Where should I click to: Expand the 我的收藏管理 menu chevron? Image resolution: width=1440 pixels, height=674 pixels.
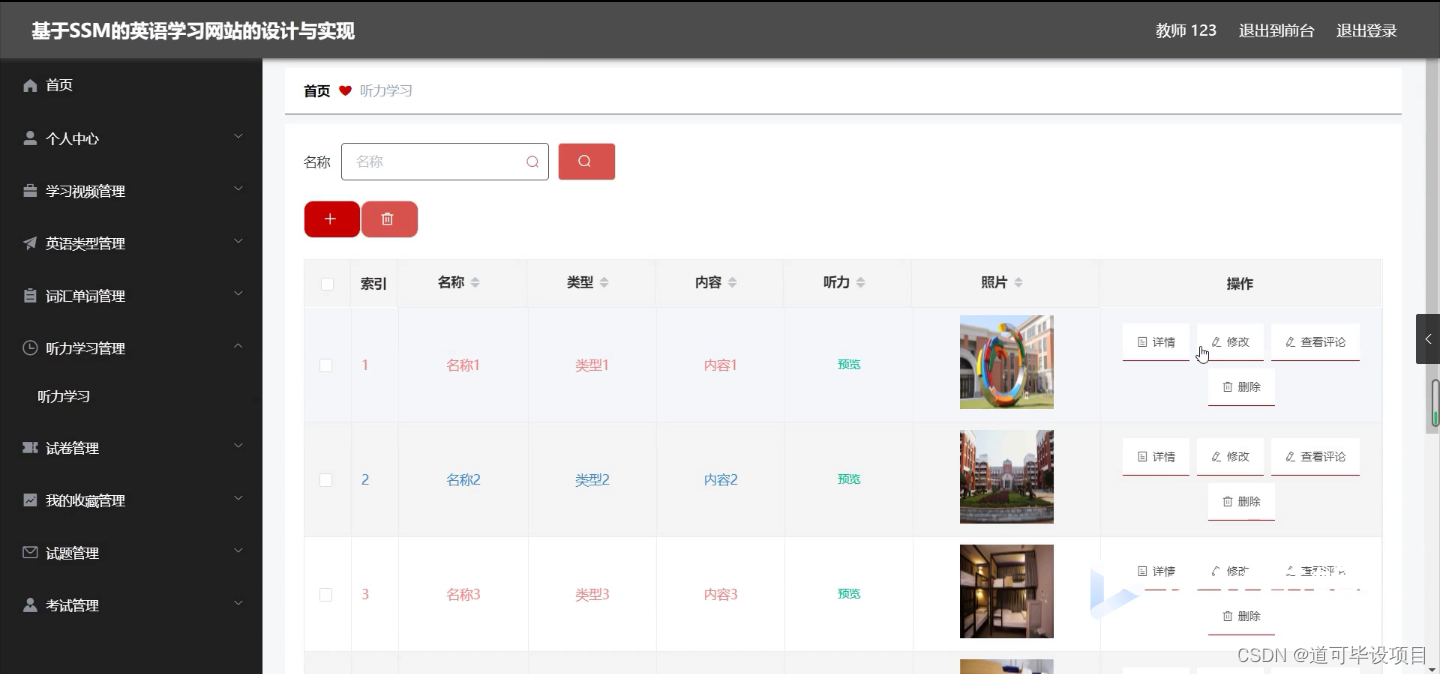pyautogui.click(x=238, y=497)
